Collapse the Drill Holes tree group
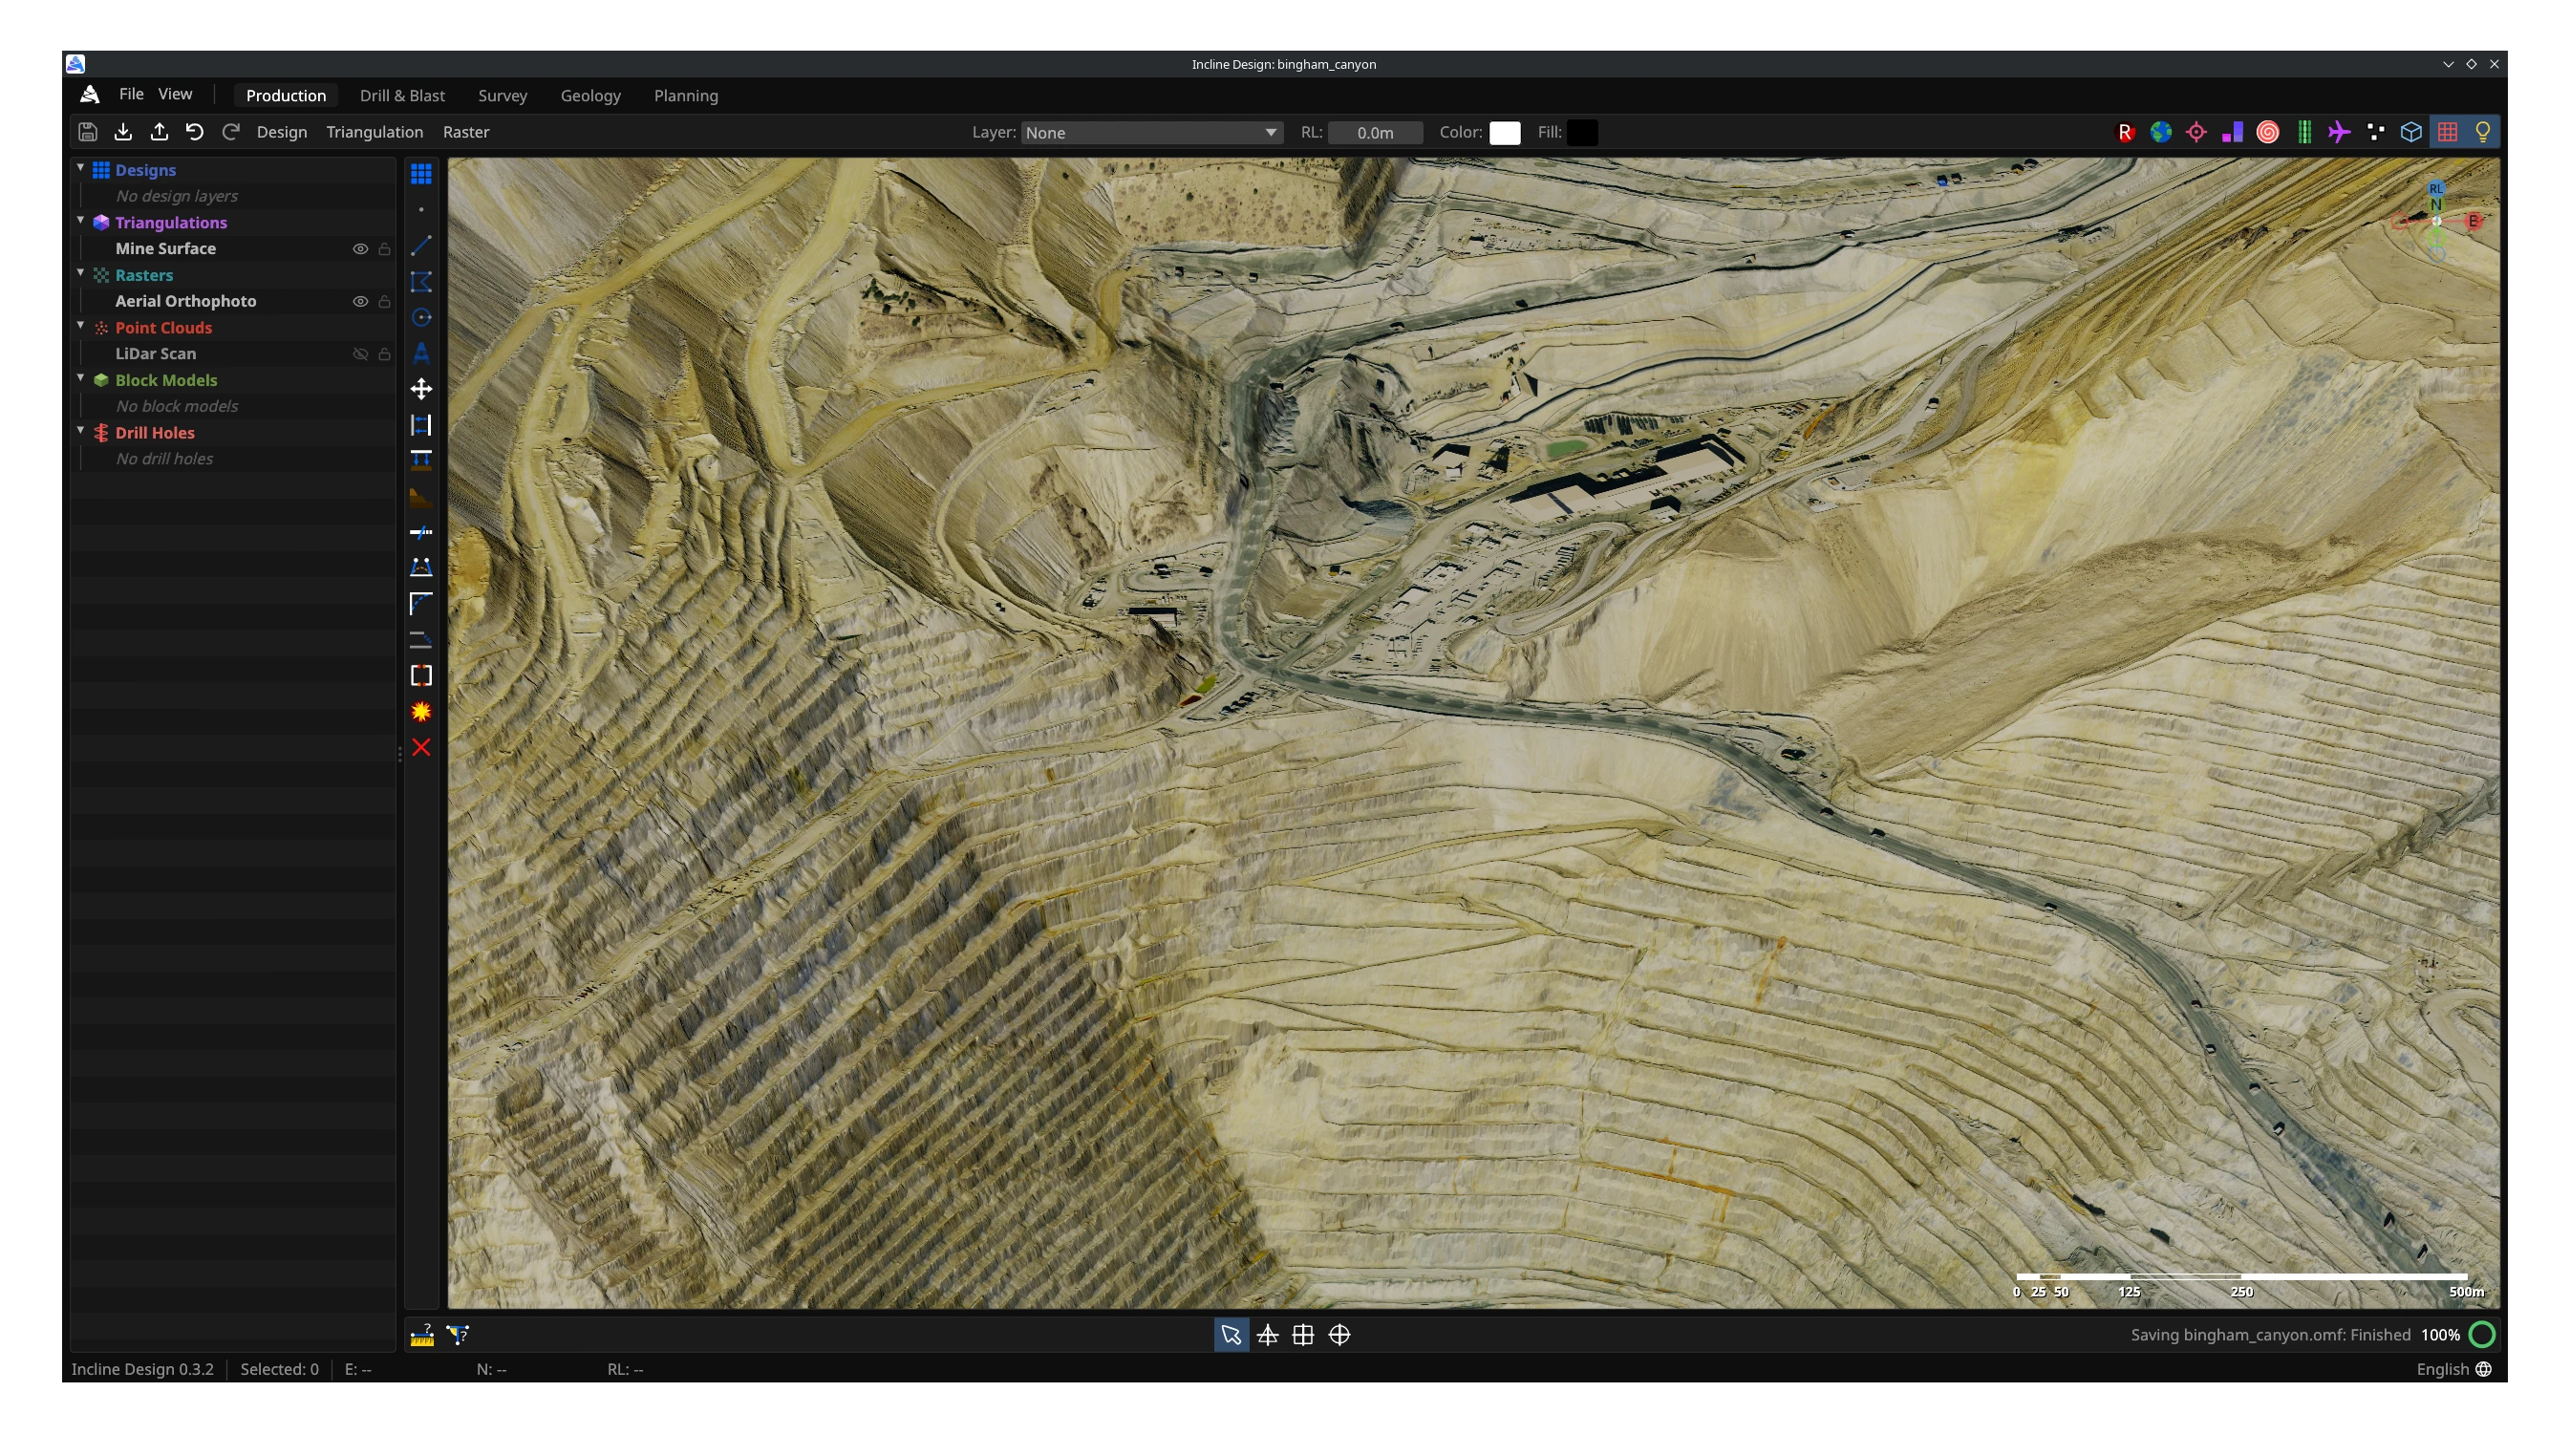The width and height of the screenshot is (2570, 1456). pyautogui.click(x=80, y=430)
